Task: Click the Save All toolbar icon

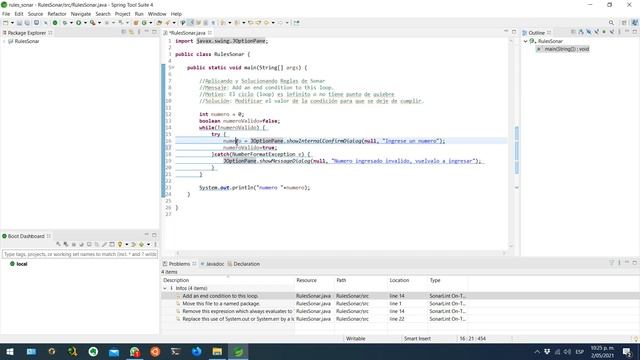Action: click(27, 23)
